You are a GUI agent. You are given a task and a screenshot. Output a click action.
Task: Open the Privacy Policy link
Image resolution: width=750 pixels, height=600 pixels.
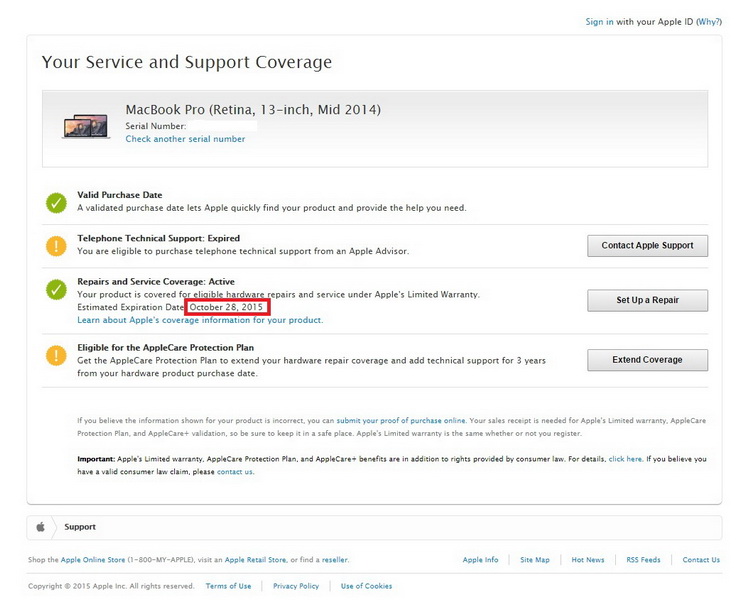tap(296, 586)
